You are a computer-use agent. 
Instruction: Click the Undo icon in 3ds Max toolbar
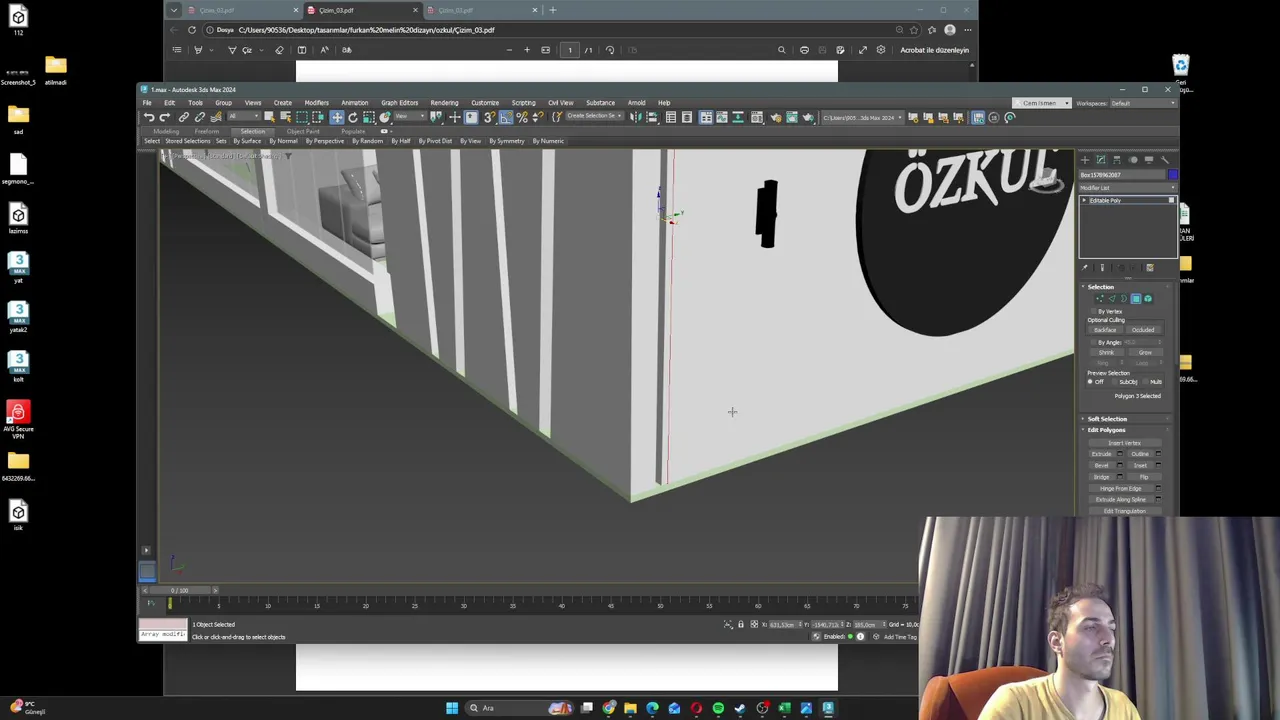[x=148, y=117]
